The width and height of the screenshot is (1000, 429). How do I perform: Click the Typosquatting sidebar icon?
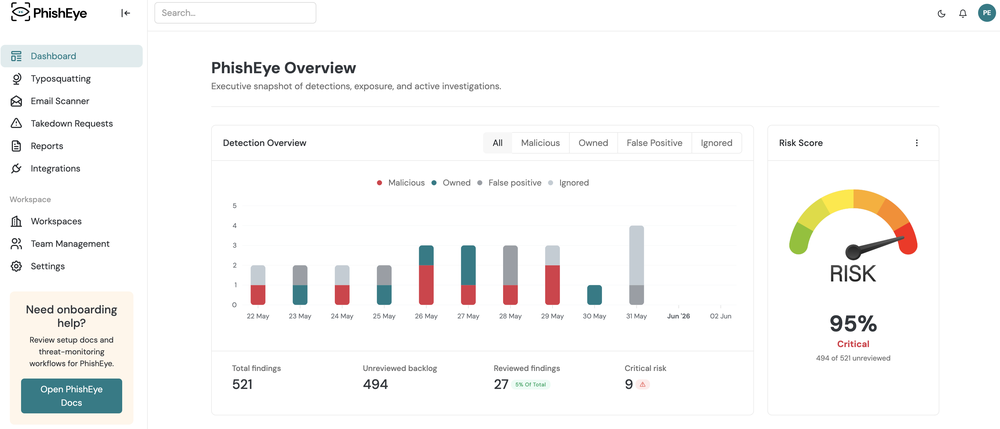[17, 78]
